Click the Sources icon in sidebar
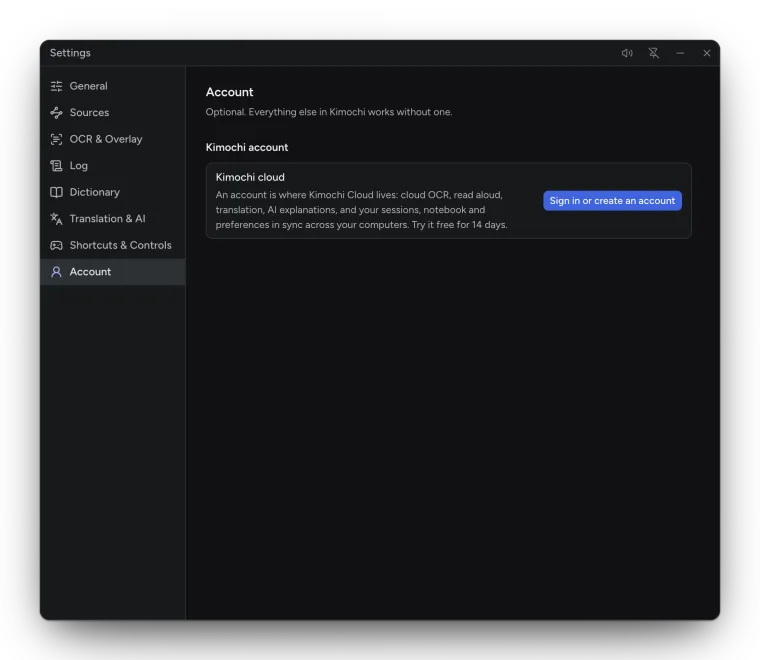 (x=56, y=113)
